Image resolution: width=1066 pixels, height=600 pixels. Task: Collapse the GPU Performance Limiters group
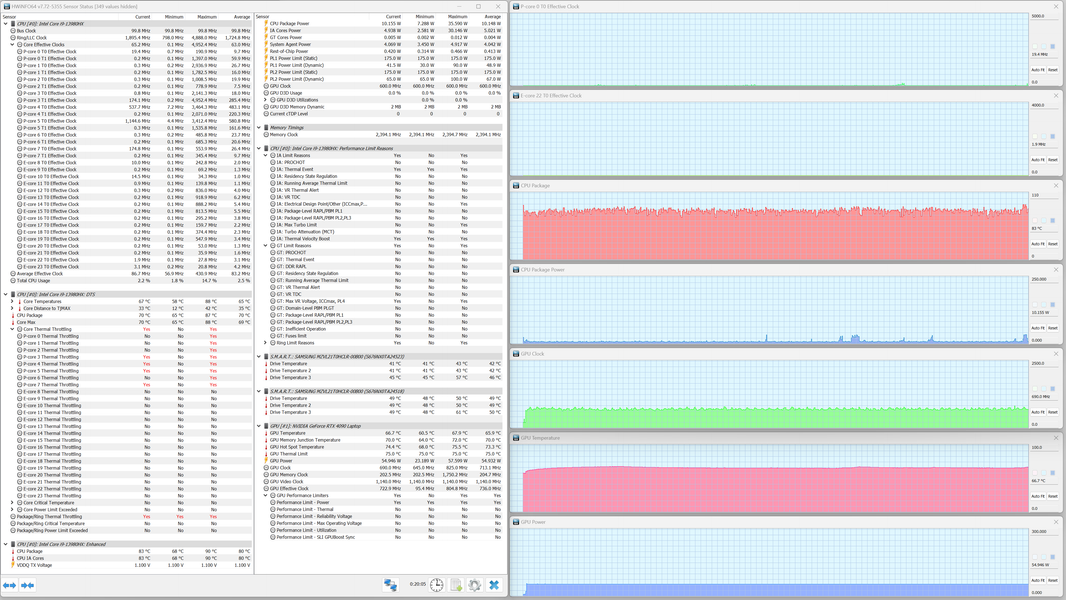click(265, 495)
